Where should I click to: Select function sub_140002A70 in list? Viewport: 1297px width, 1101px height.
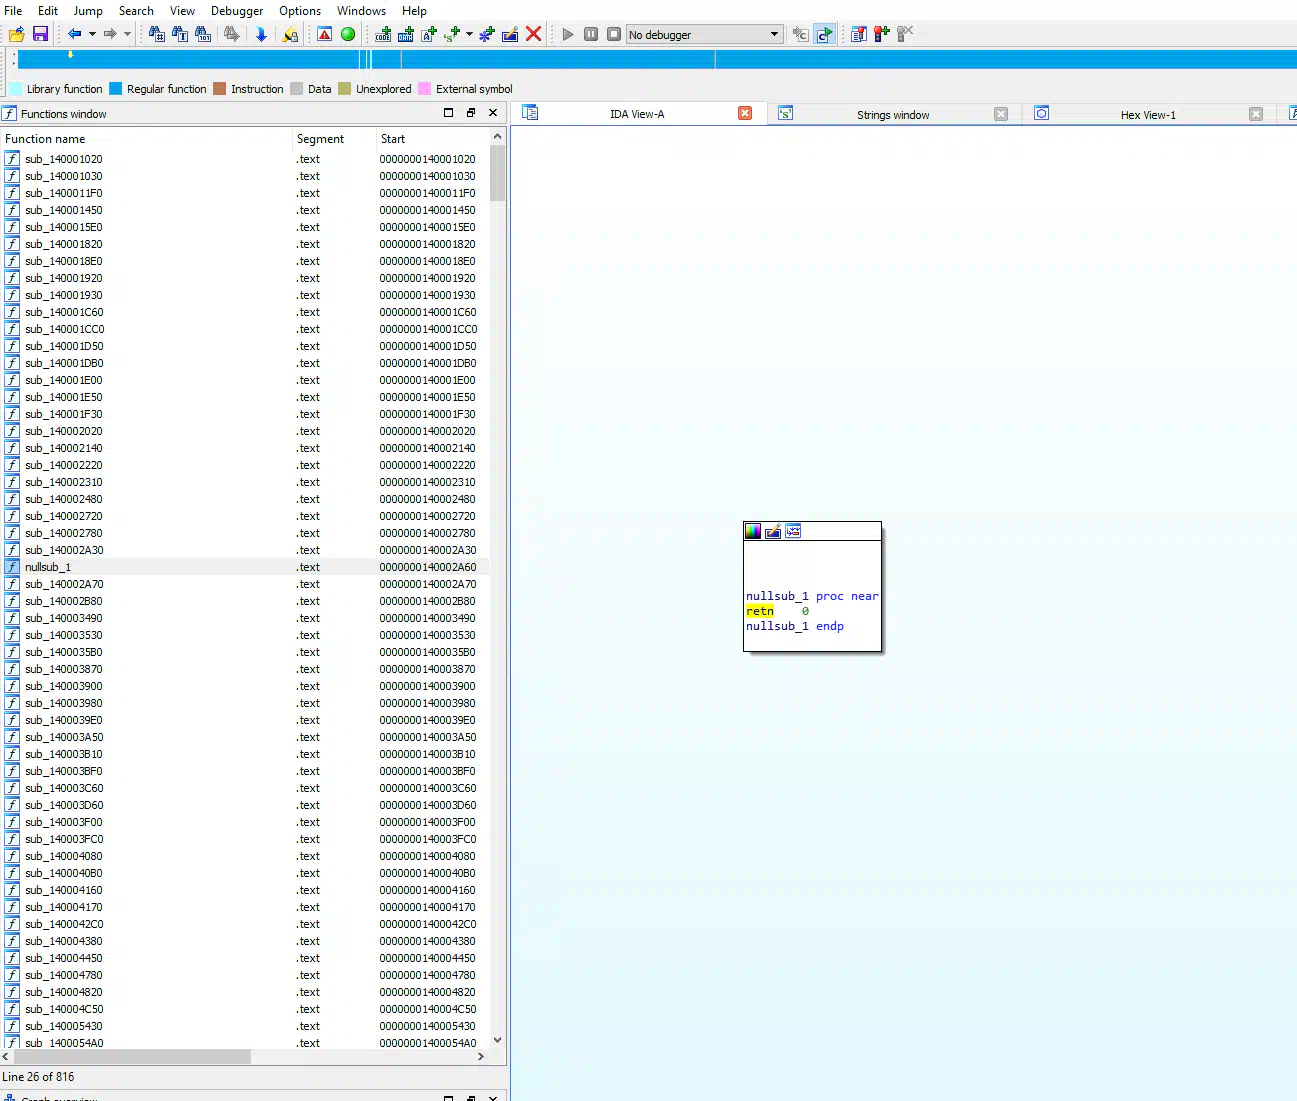[x=64, y=584]
